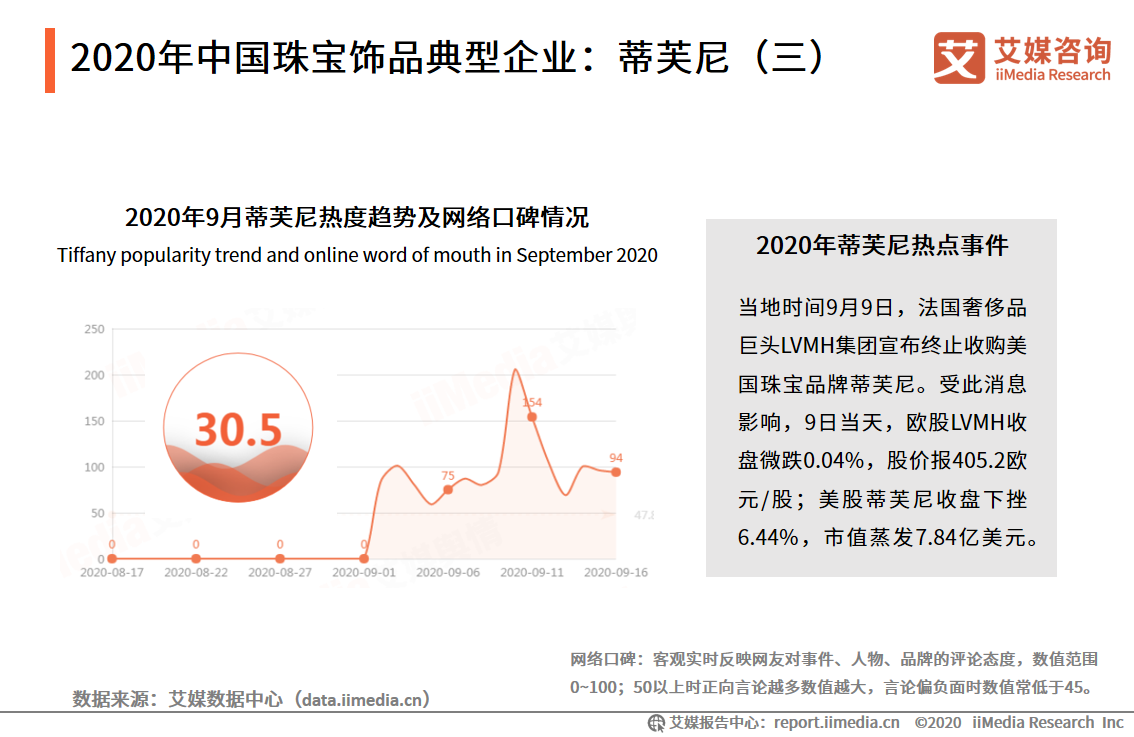Click the x-axis label 2020-09-06
This screenshot has height=737, width=1134.
pos(448,572)
